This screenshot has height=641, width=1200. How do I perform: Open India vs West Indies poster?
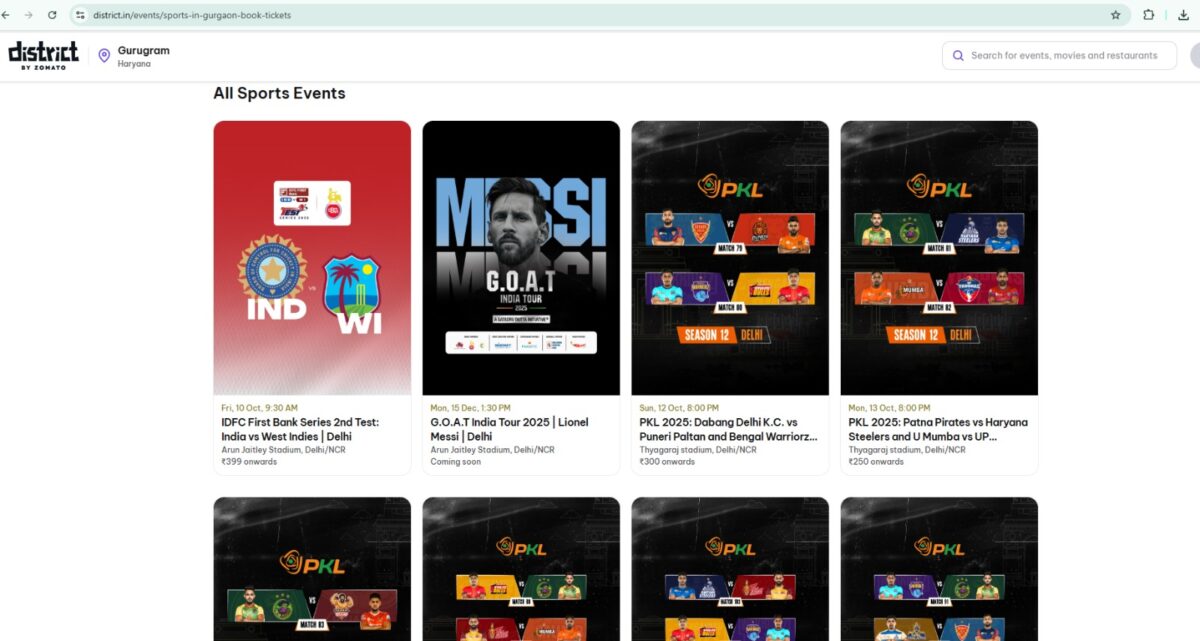pyautogui.click(x=312, y=258)
